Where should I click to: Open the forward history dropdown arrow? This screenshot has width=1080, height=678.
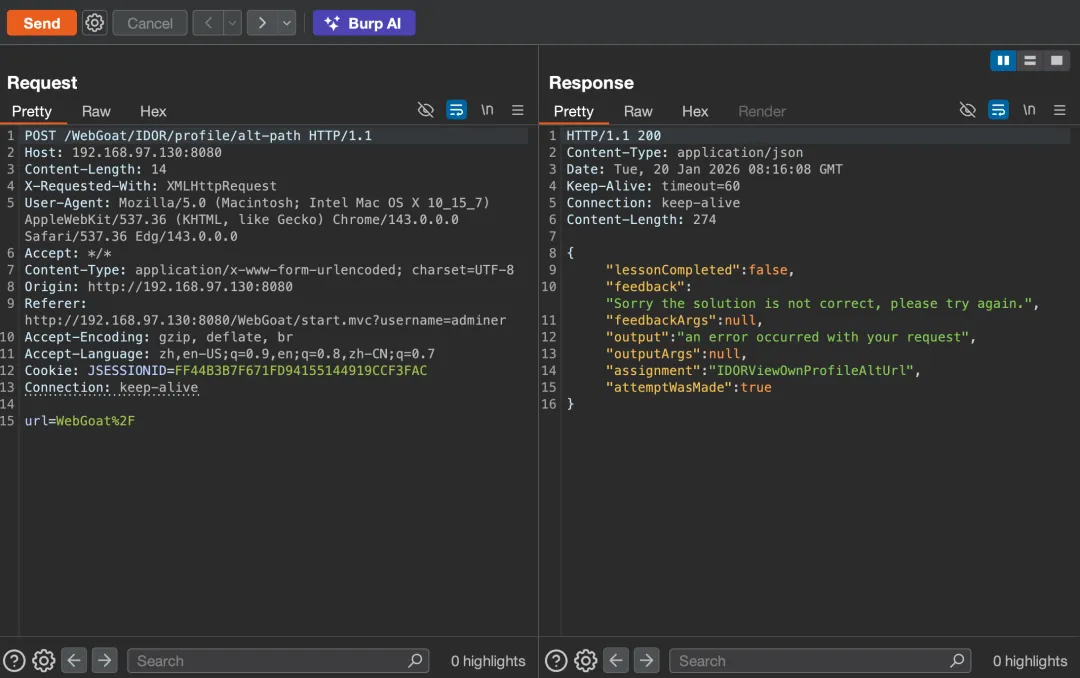[287, 23]
